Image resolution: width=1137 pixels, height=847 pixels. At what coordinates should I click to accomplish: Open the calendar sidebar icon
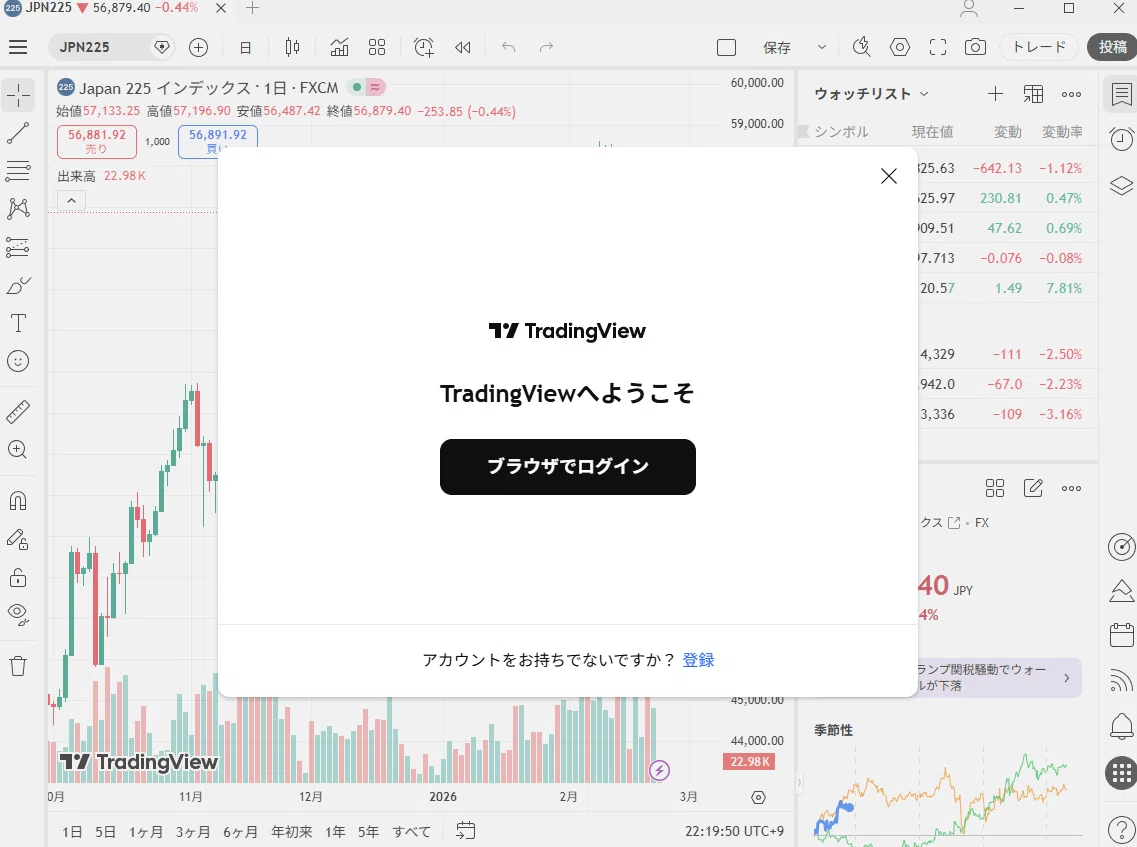point(1121,635)
